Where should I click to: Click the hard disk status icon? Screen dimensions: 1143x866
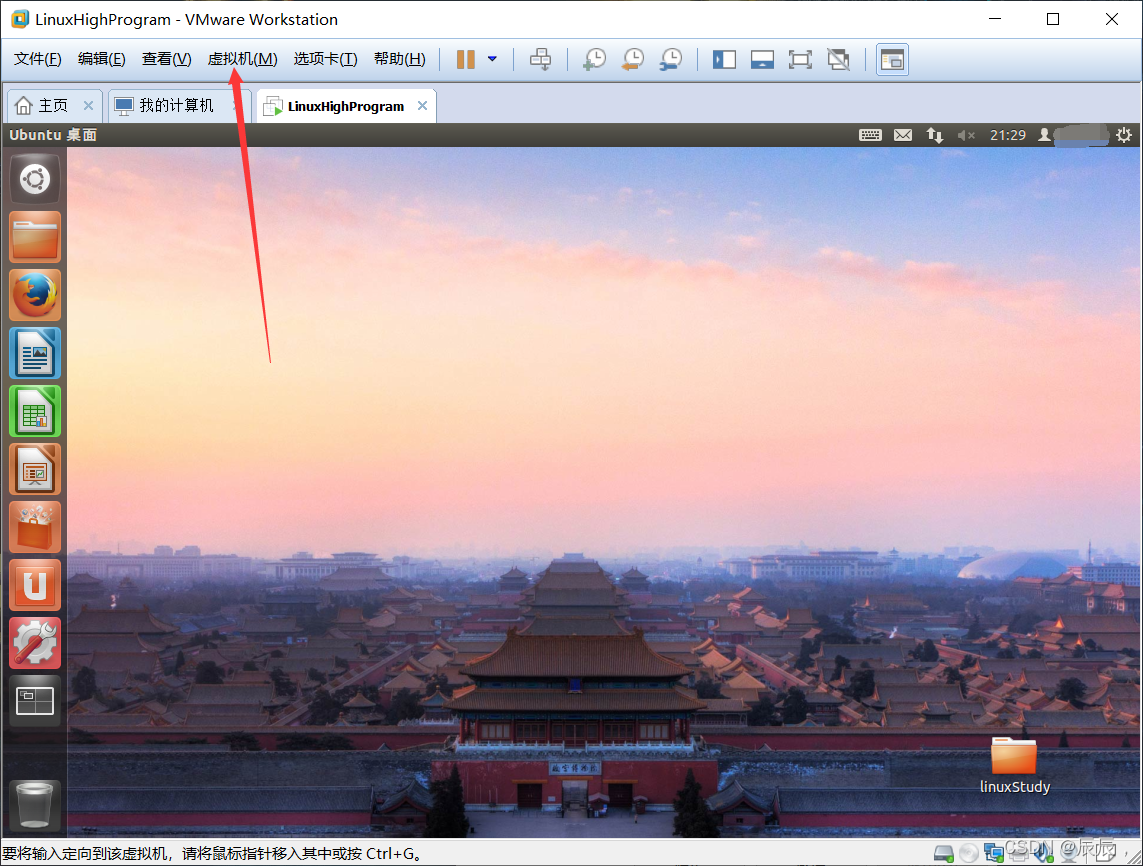pos(944,852)
